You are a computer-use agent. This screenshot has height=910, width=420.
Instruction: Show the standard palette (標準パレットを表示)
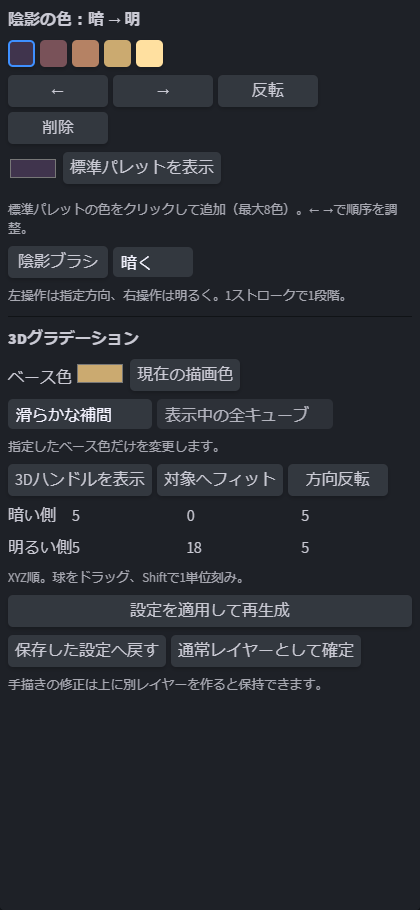[142, 168]
